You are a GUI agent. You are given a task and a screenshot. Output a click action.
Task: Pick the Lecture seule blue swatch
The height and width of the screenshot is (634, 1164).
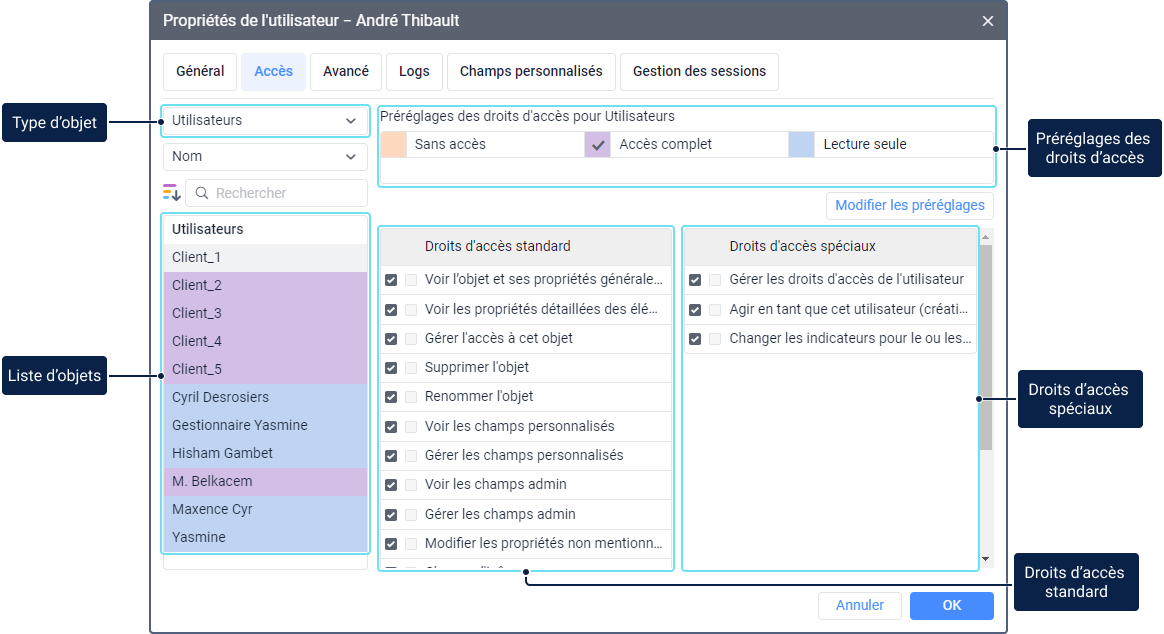(x=802, y=144)
